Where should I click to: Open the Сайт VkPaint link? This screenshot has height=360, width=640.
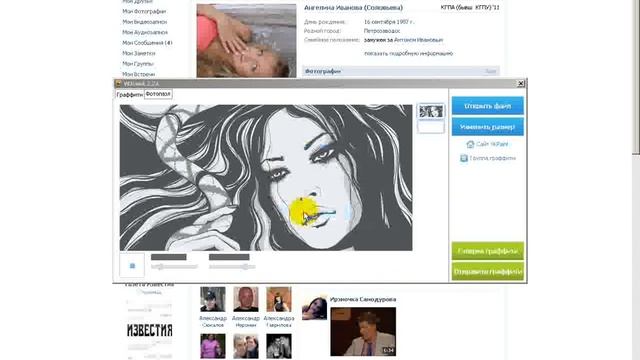492,144
